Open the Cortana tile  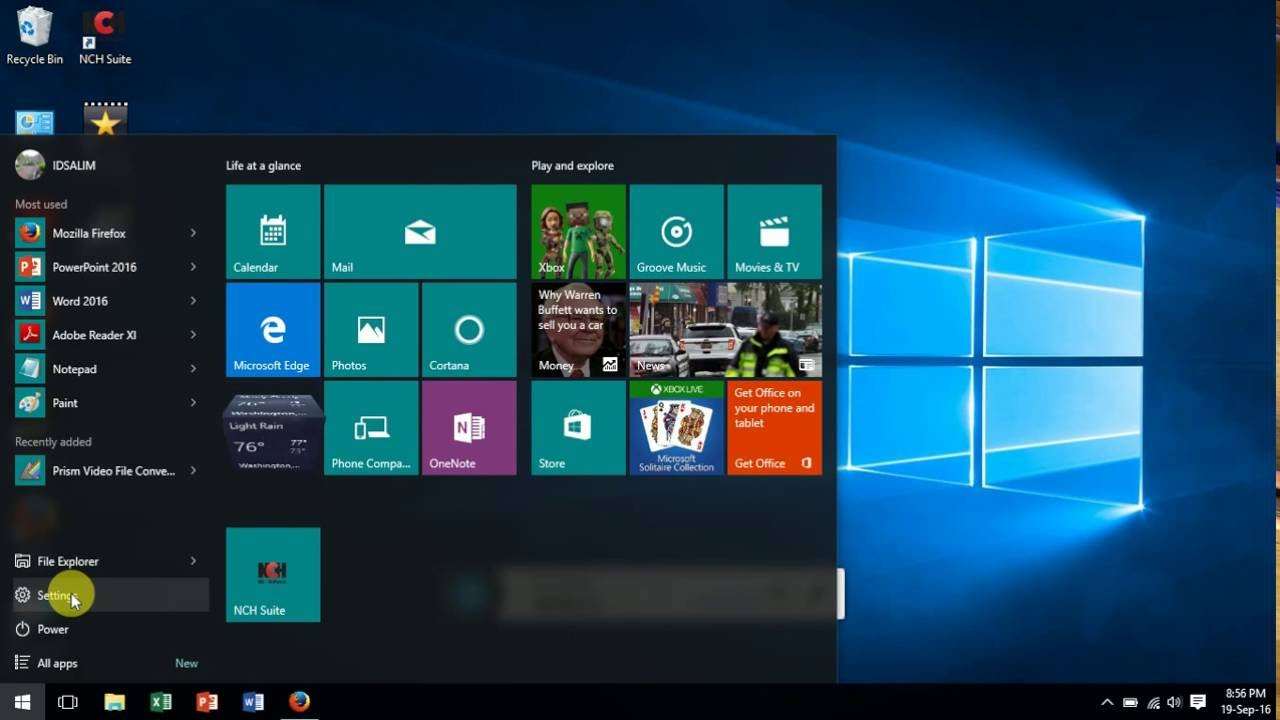click(x=469, y=329)
